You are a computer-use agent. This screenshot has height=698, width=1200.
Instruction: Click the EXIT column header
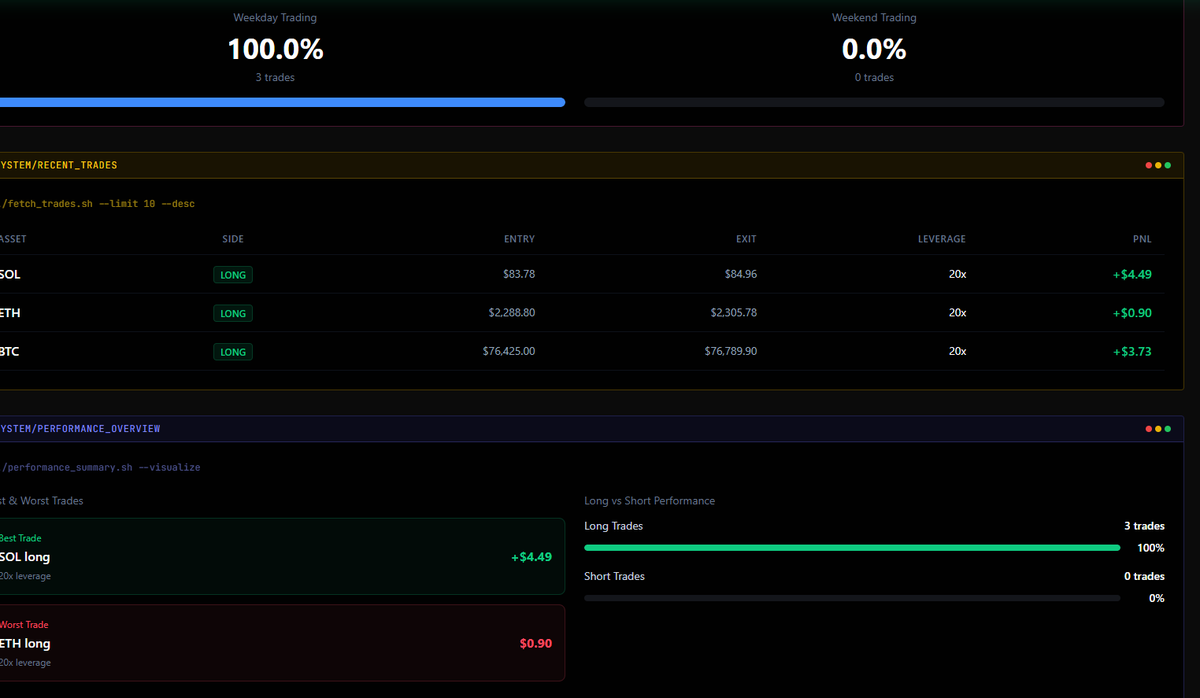746,239
